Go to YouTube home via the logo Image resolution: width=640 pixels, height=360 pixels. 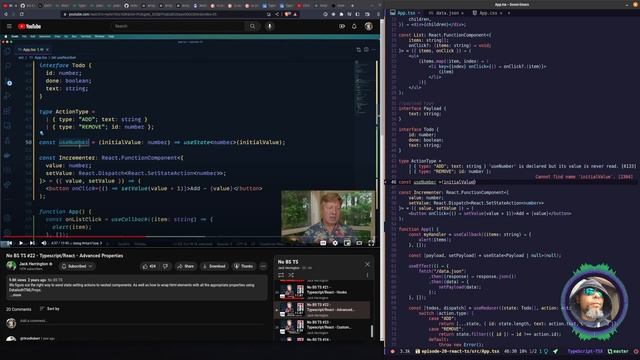(29, 27)
